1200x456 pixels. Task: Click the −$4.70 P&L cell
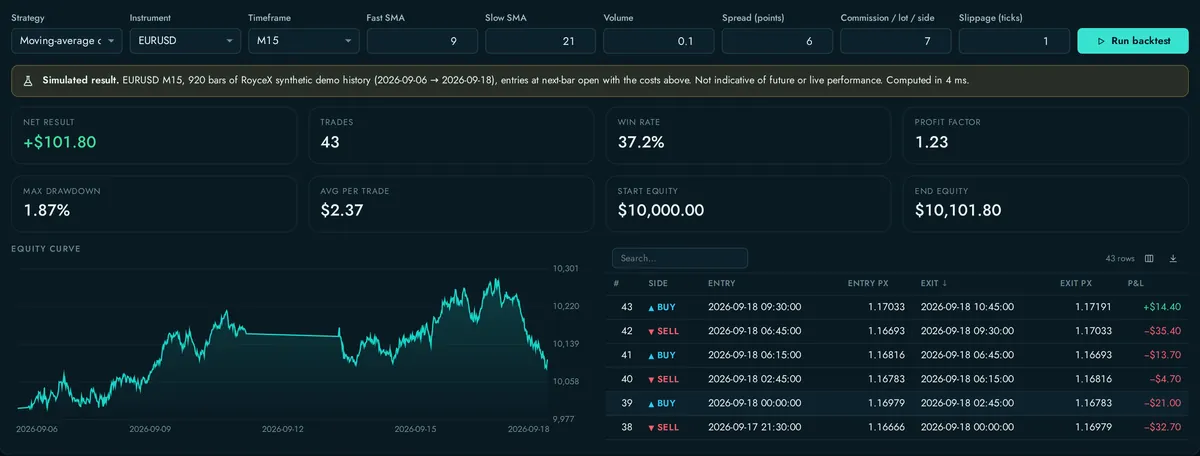tap(1166, 379)
